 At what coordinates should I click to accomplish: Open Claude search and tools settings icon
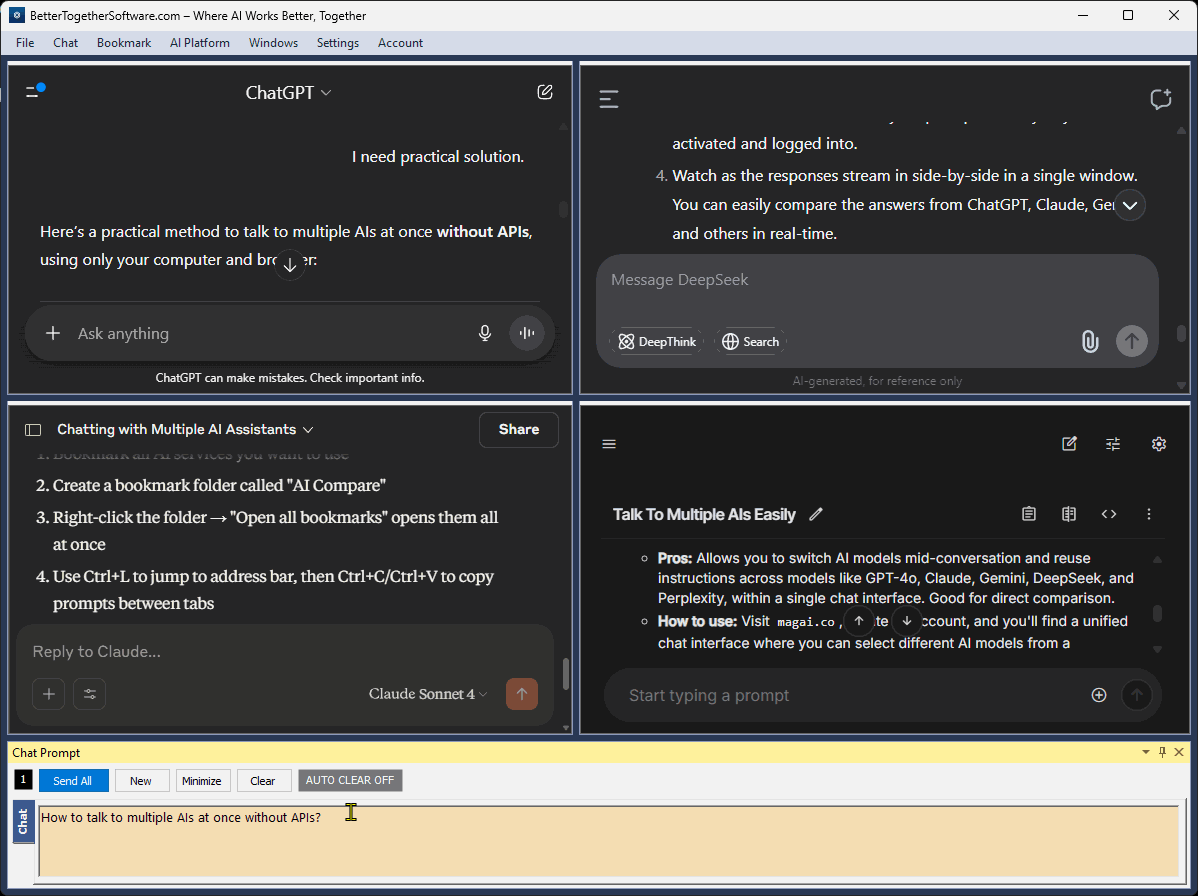pyautogui.click(x=89, y=694)
